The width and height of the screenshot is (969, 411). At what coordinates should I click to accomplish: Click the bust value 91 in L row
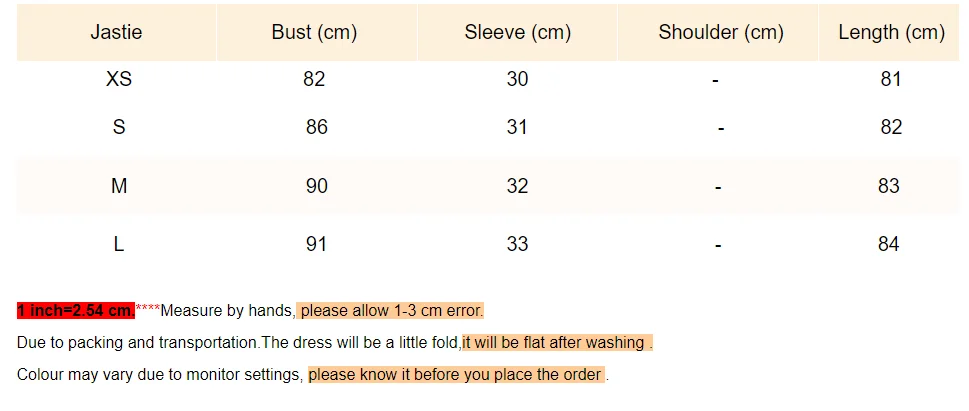point(316,244)
